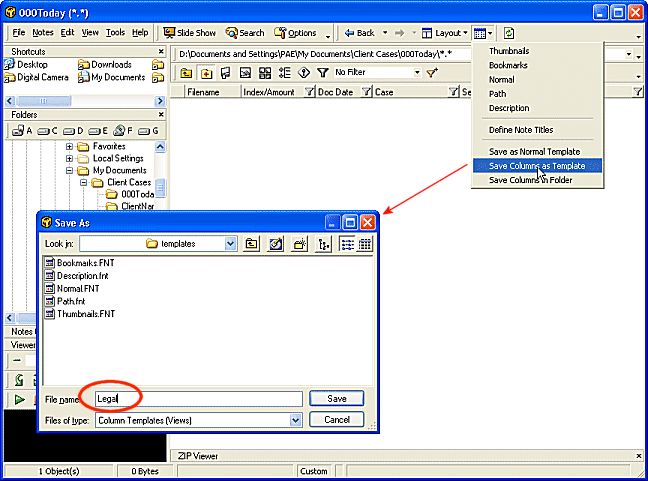Go up one level in Save As
Screen dimensions: 648x481
252,243
